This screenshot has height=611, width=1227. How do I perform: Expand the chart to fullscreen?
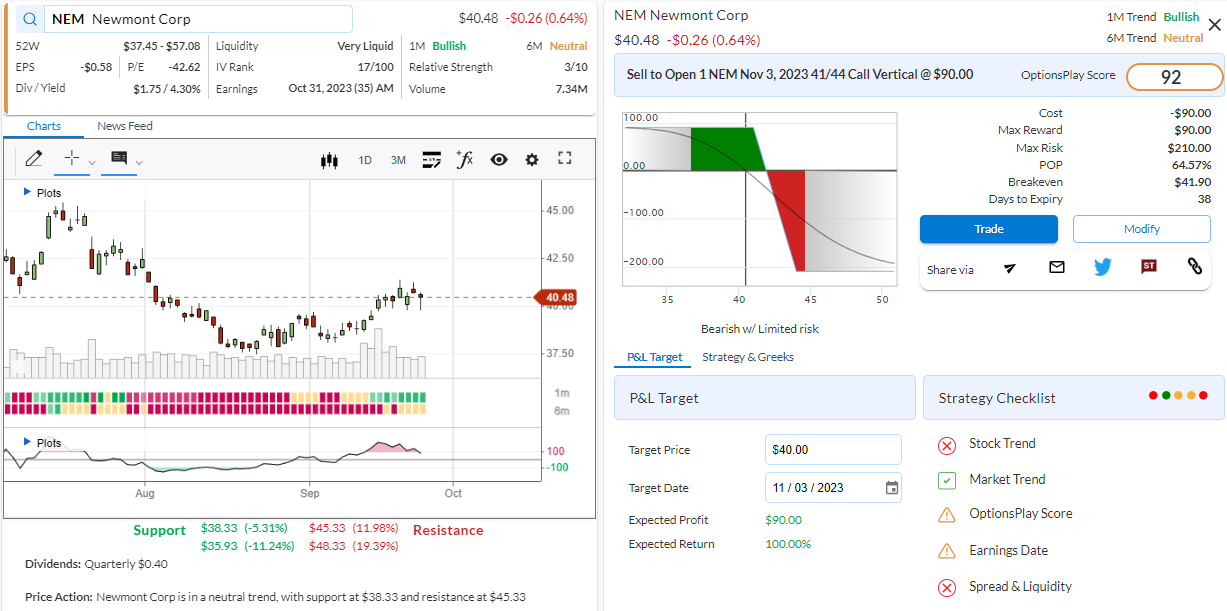tap(564, 158)
